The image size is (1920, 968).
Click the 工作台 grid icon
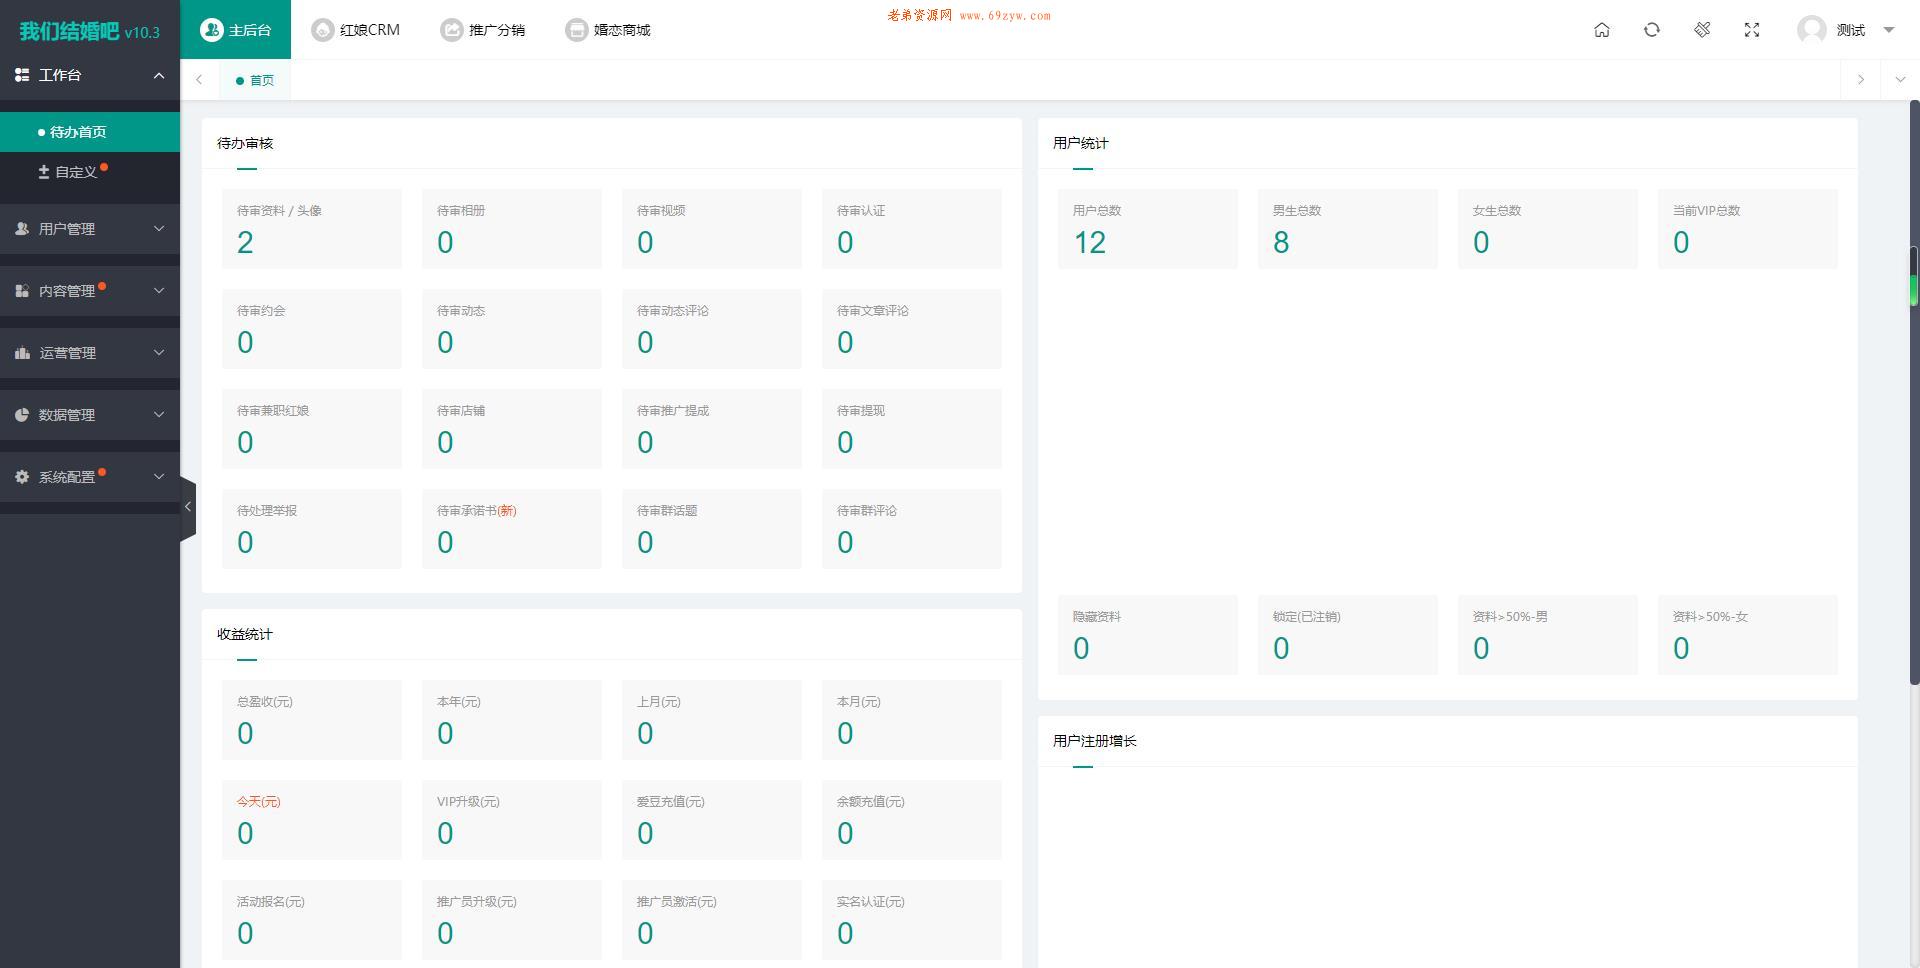22,75
